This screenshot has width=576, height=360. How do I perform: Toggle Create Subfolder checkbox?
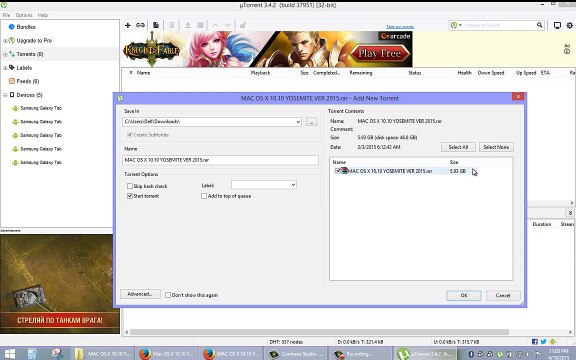[130, 135]
